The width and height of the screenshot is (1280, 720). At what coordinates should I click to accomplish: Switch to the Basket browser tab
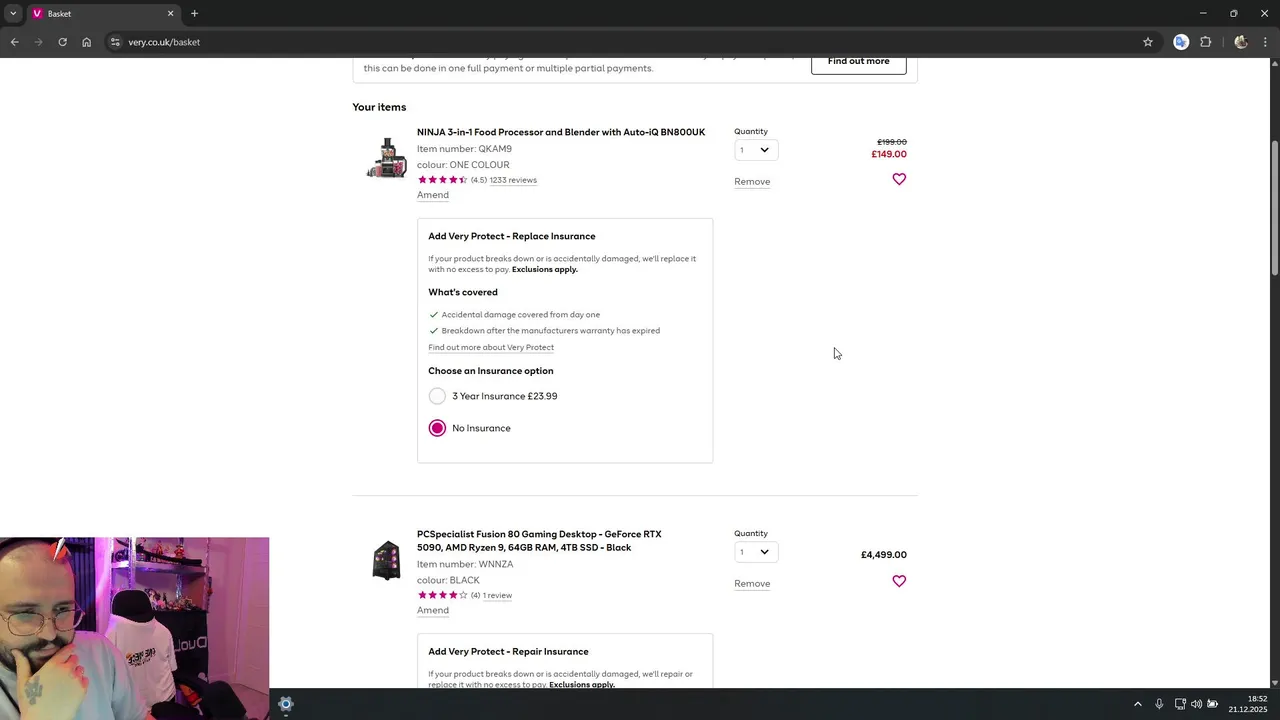click(x=95, y=13)
